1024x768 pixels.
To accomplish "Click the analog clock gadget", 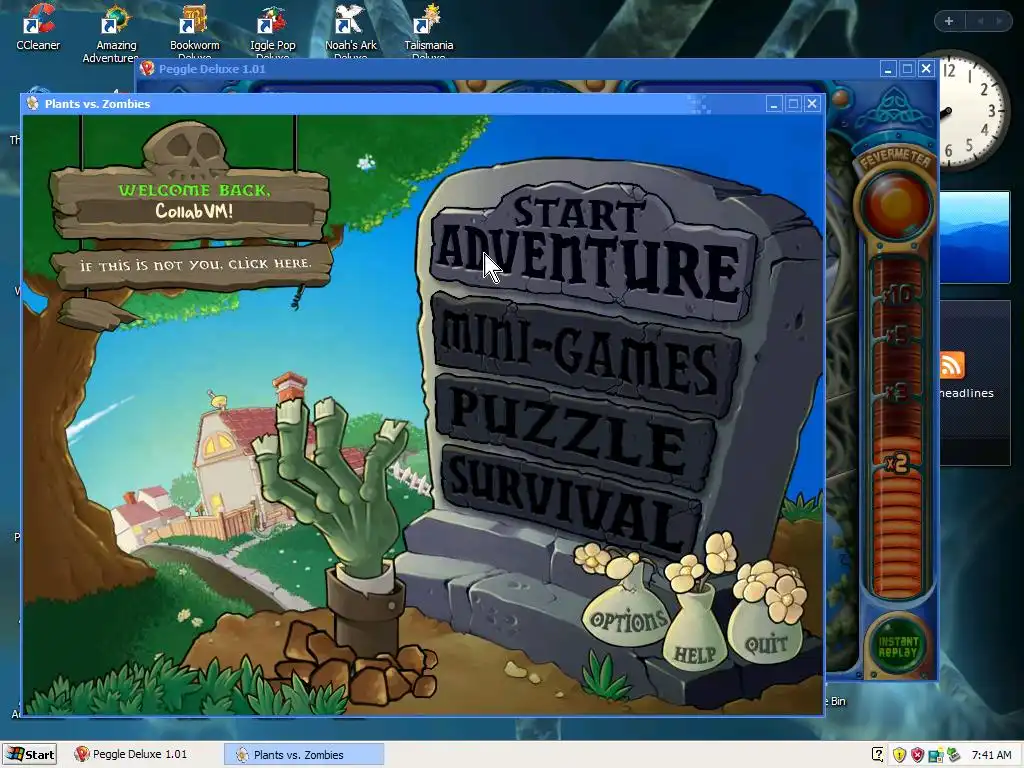I will [973, 111].
